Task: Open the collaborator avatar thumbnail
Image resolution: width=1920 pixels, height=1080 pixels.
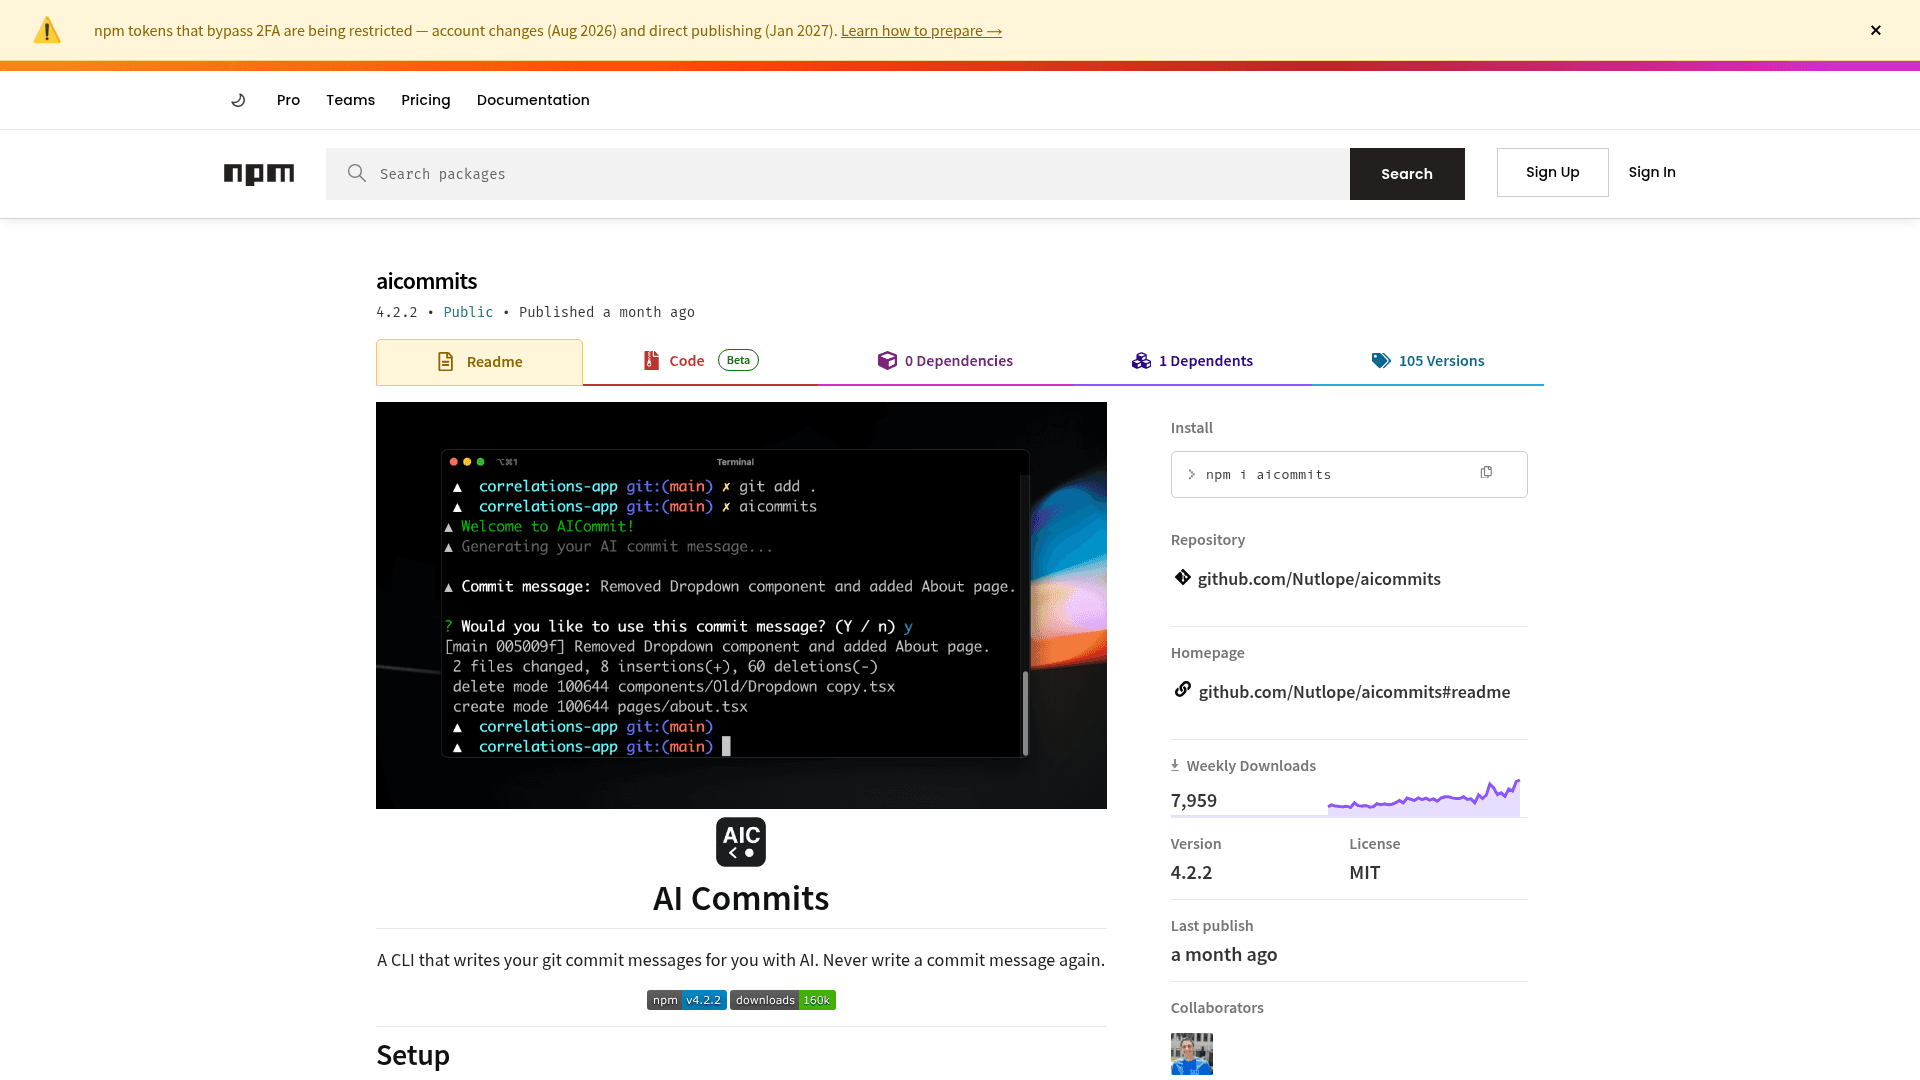Action: click(x=1192, y=1054)
